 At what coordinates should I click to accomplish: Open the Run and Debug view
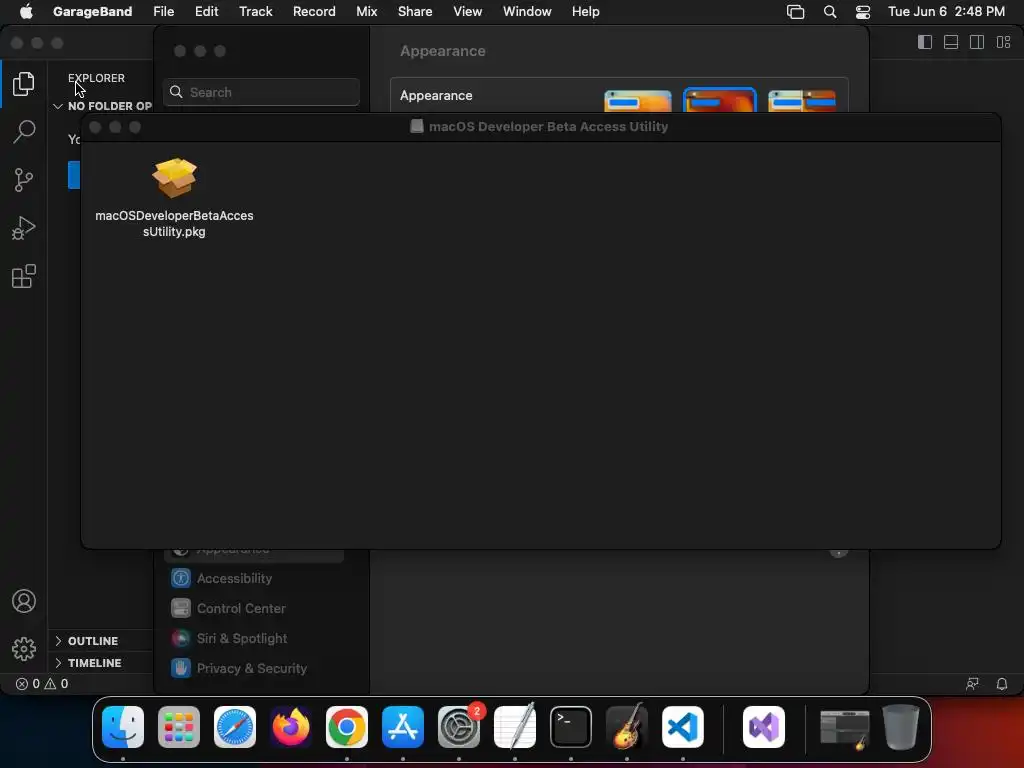[x=24, y=228]
